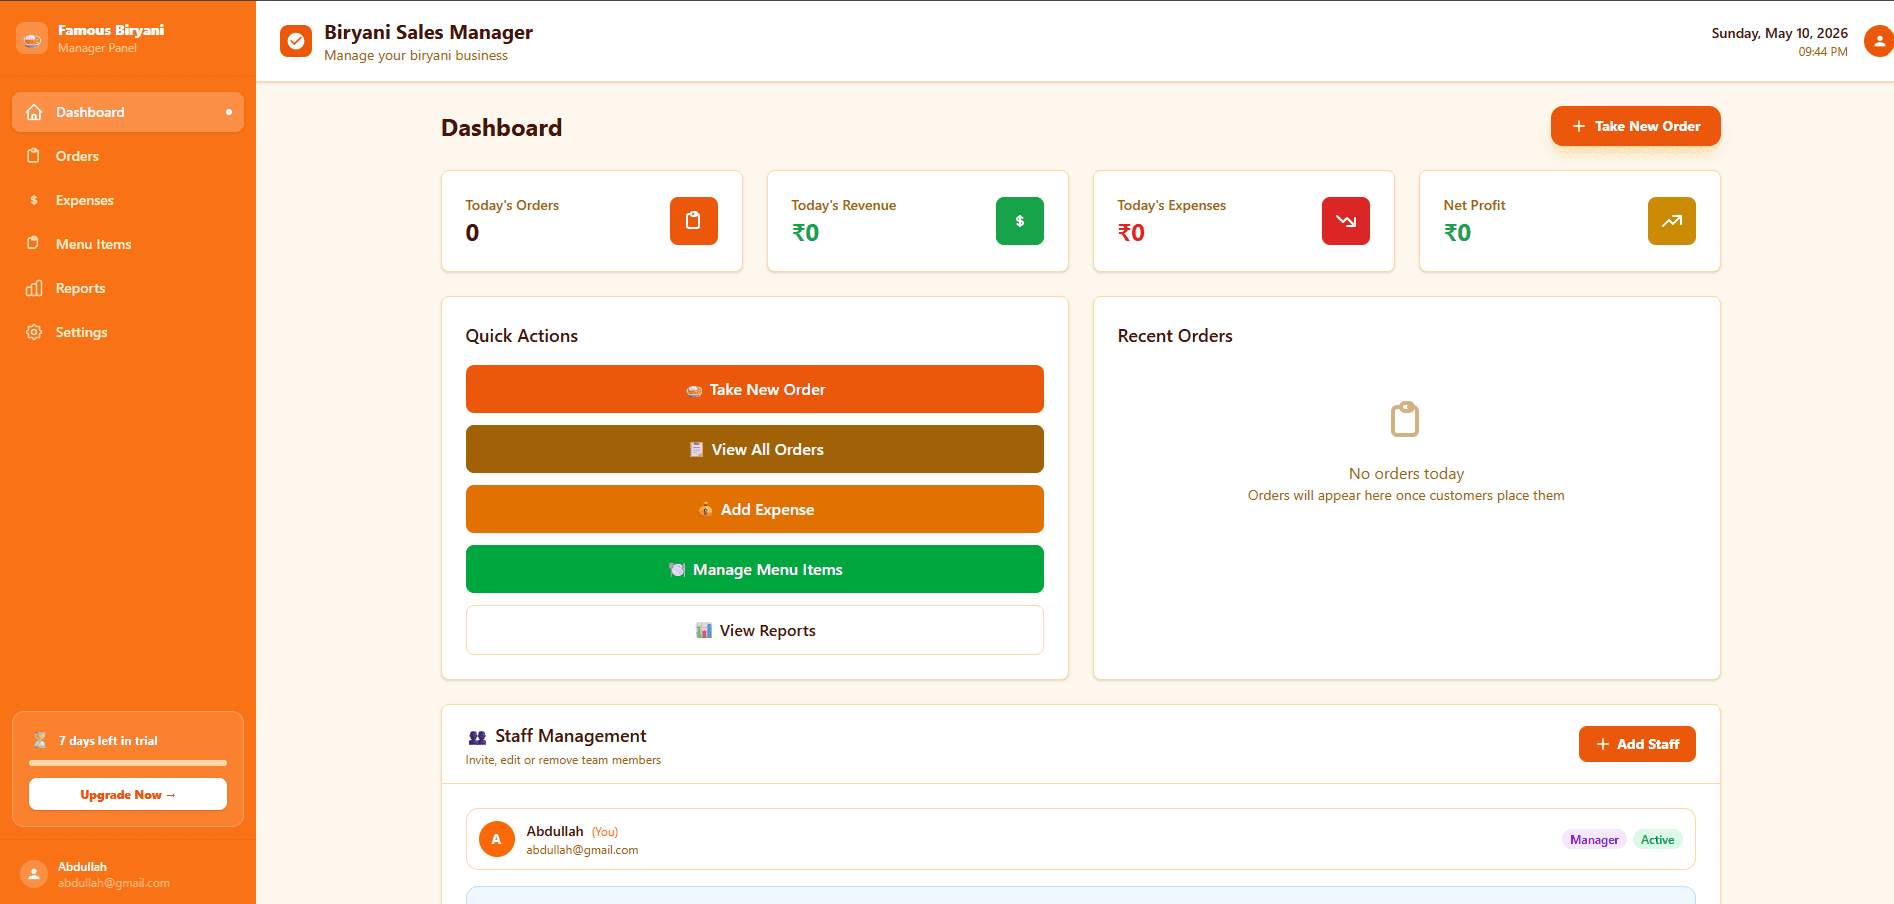Click the Settings gear icon in sidebar

click(x=34, y=332)
